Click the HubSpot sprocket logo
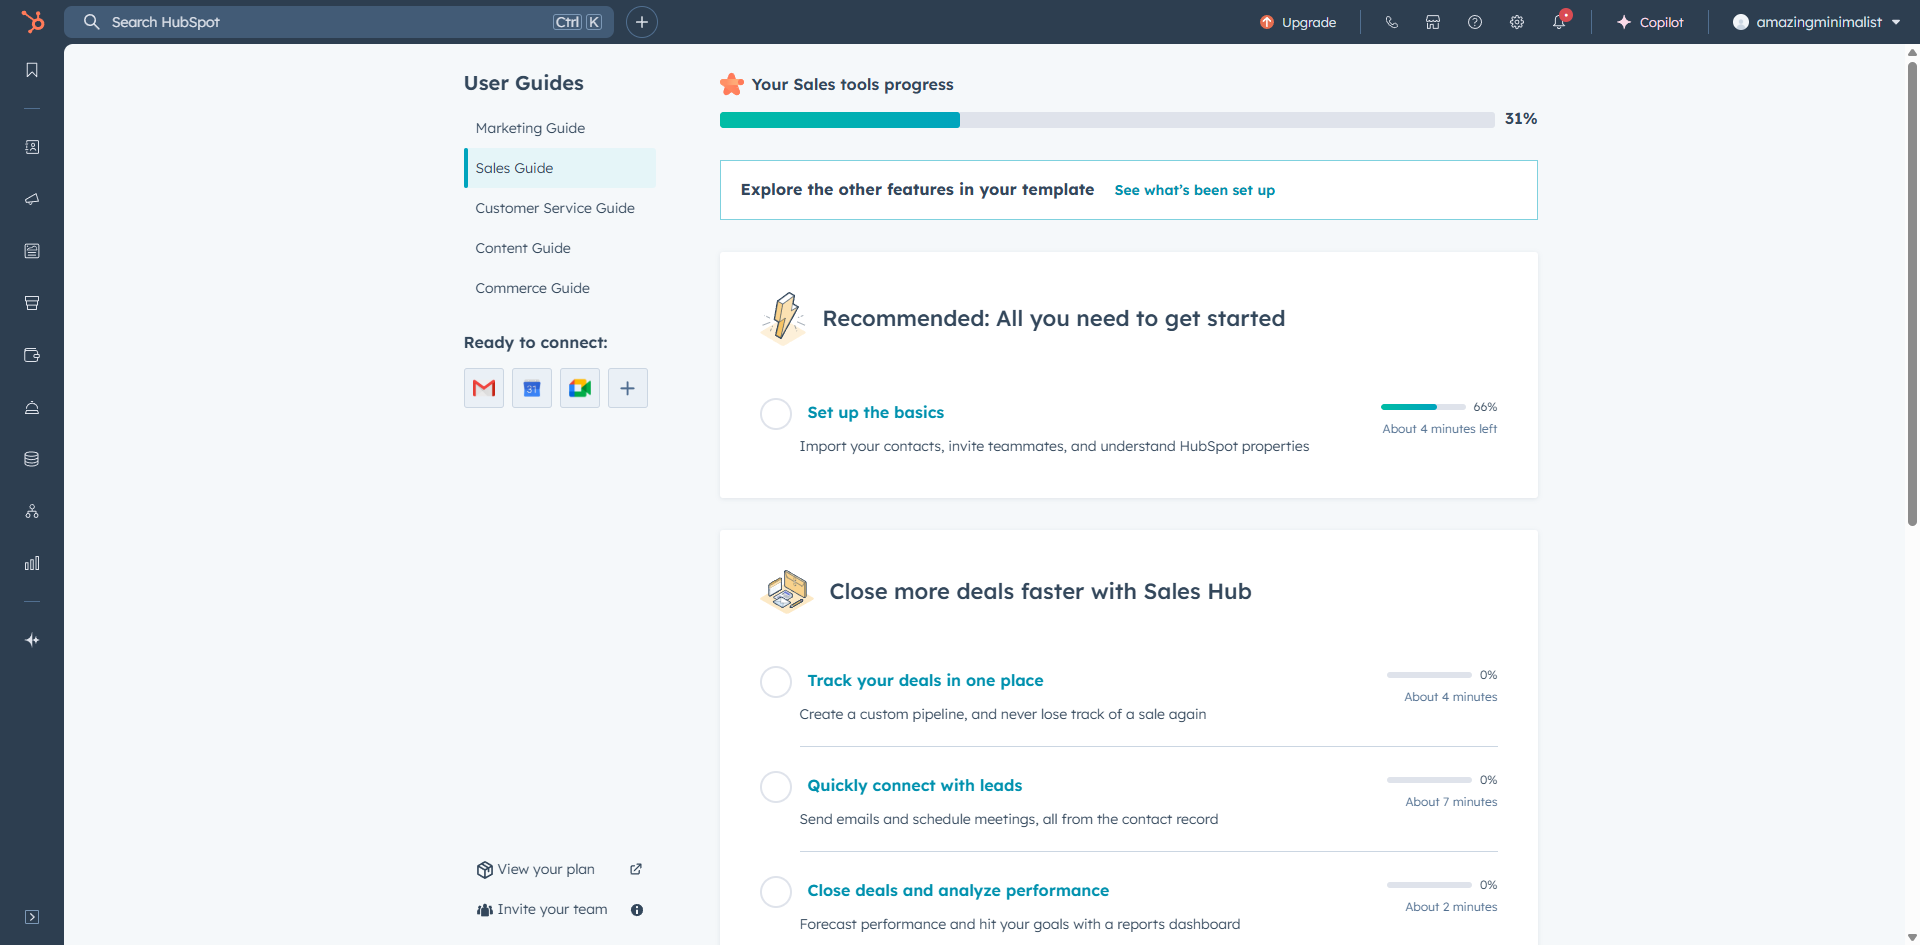The image size is (1920, 945). click(33, 21)
